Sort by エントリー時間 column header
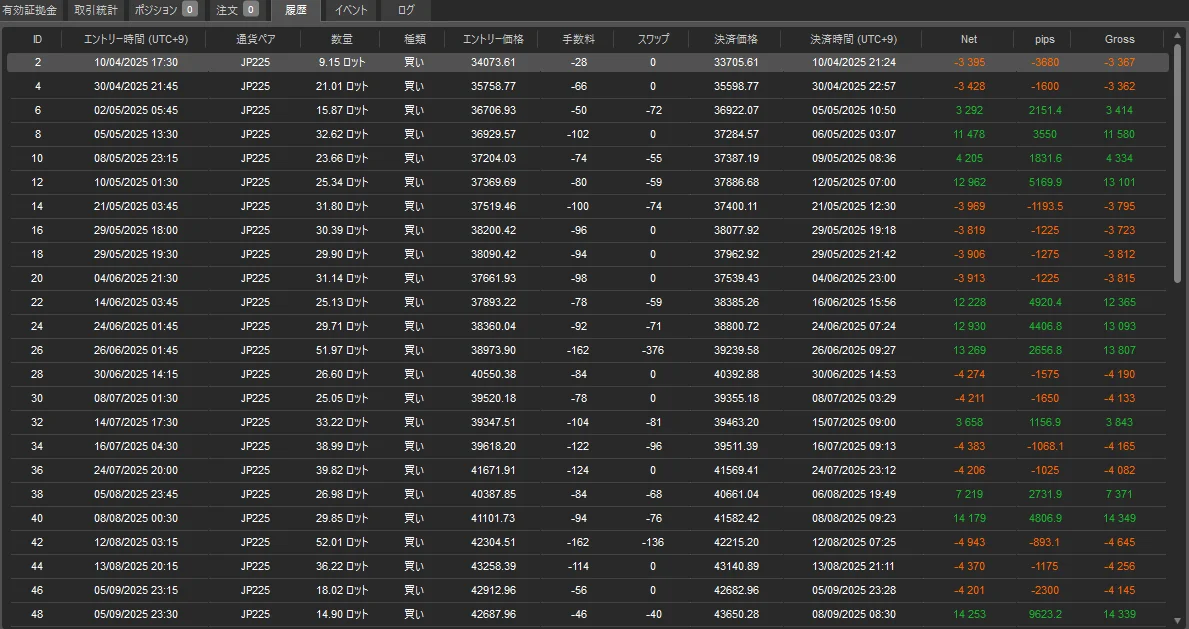 pos(133,39)
